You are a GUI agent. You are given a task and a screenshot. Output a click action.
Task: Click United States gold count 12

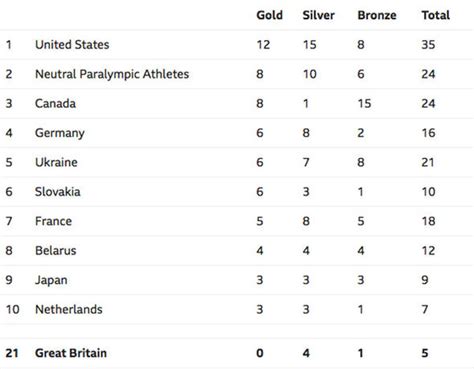[263, 45]
